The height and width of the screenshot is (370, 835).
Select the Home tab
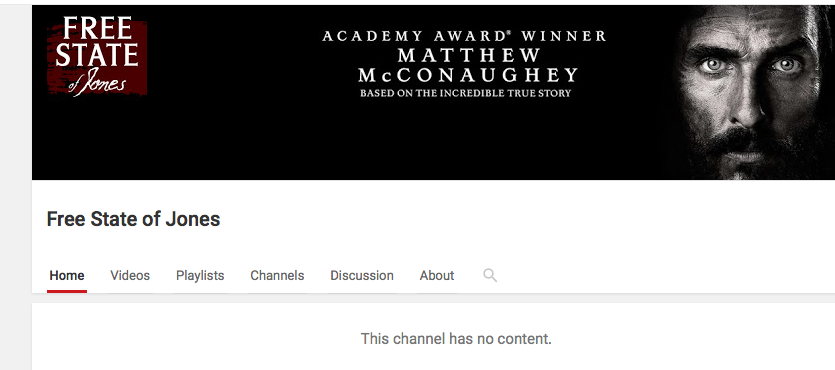(67, 276)
